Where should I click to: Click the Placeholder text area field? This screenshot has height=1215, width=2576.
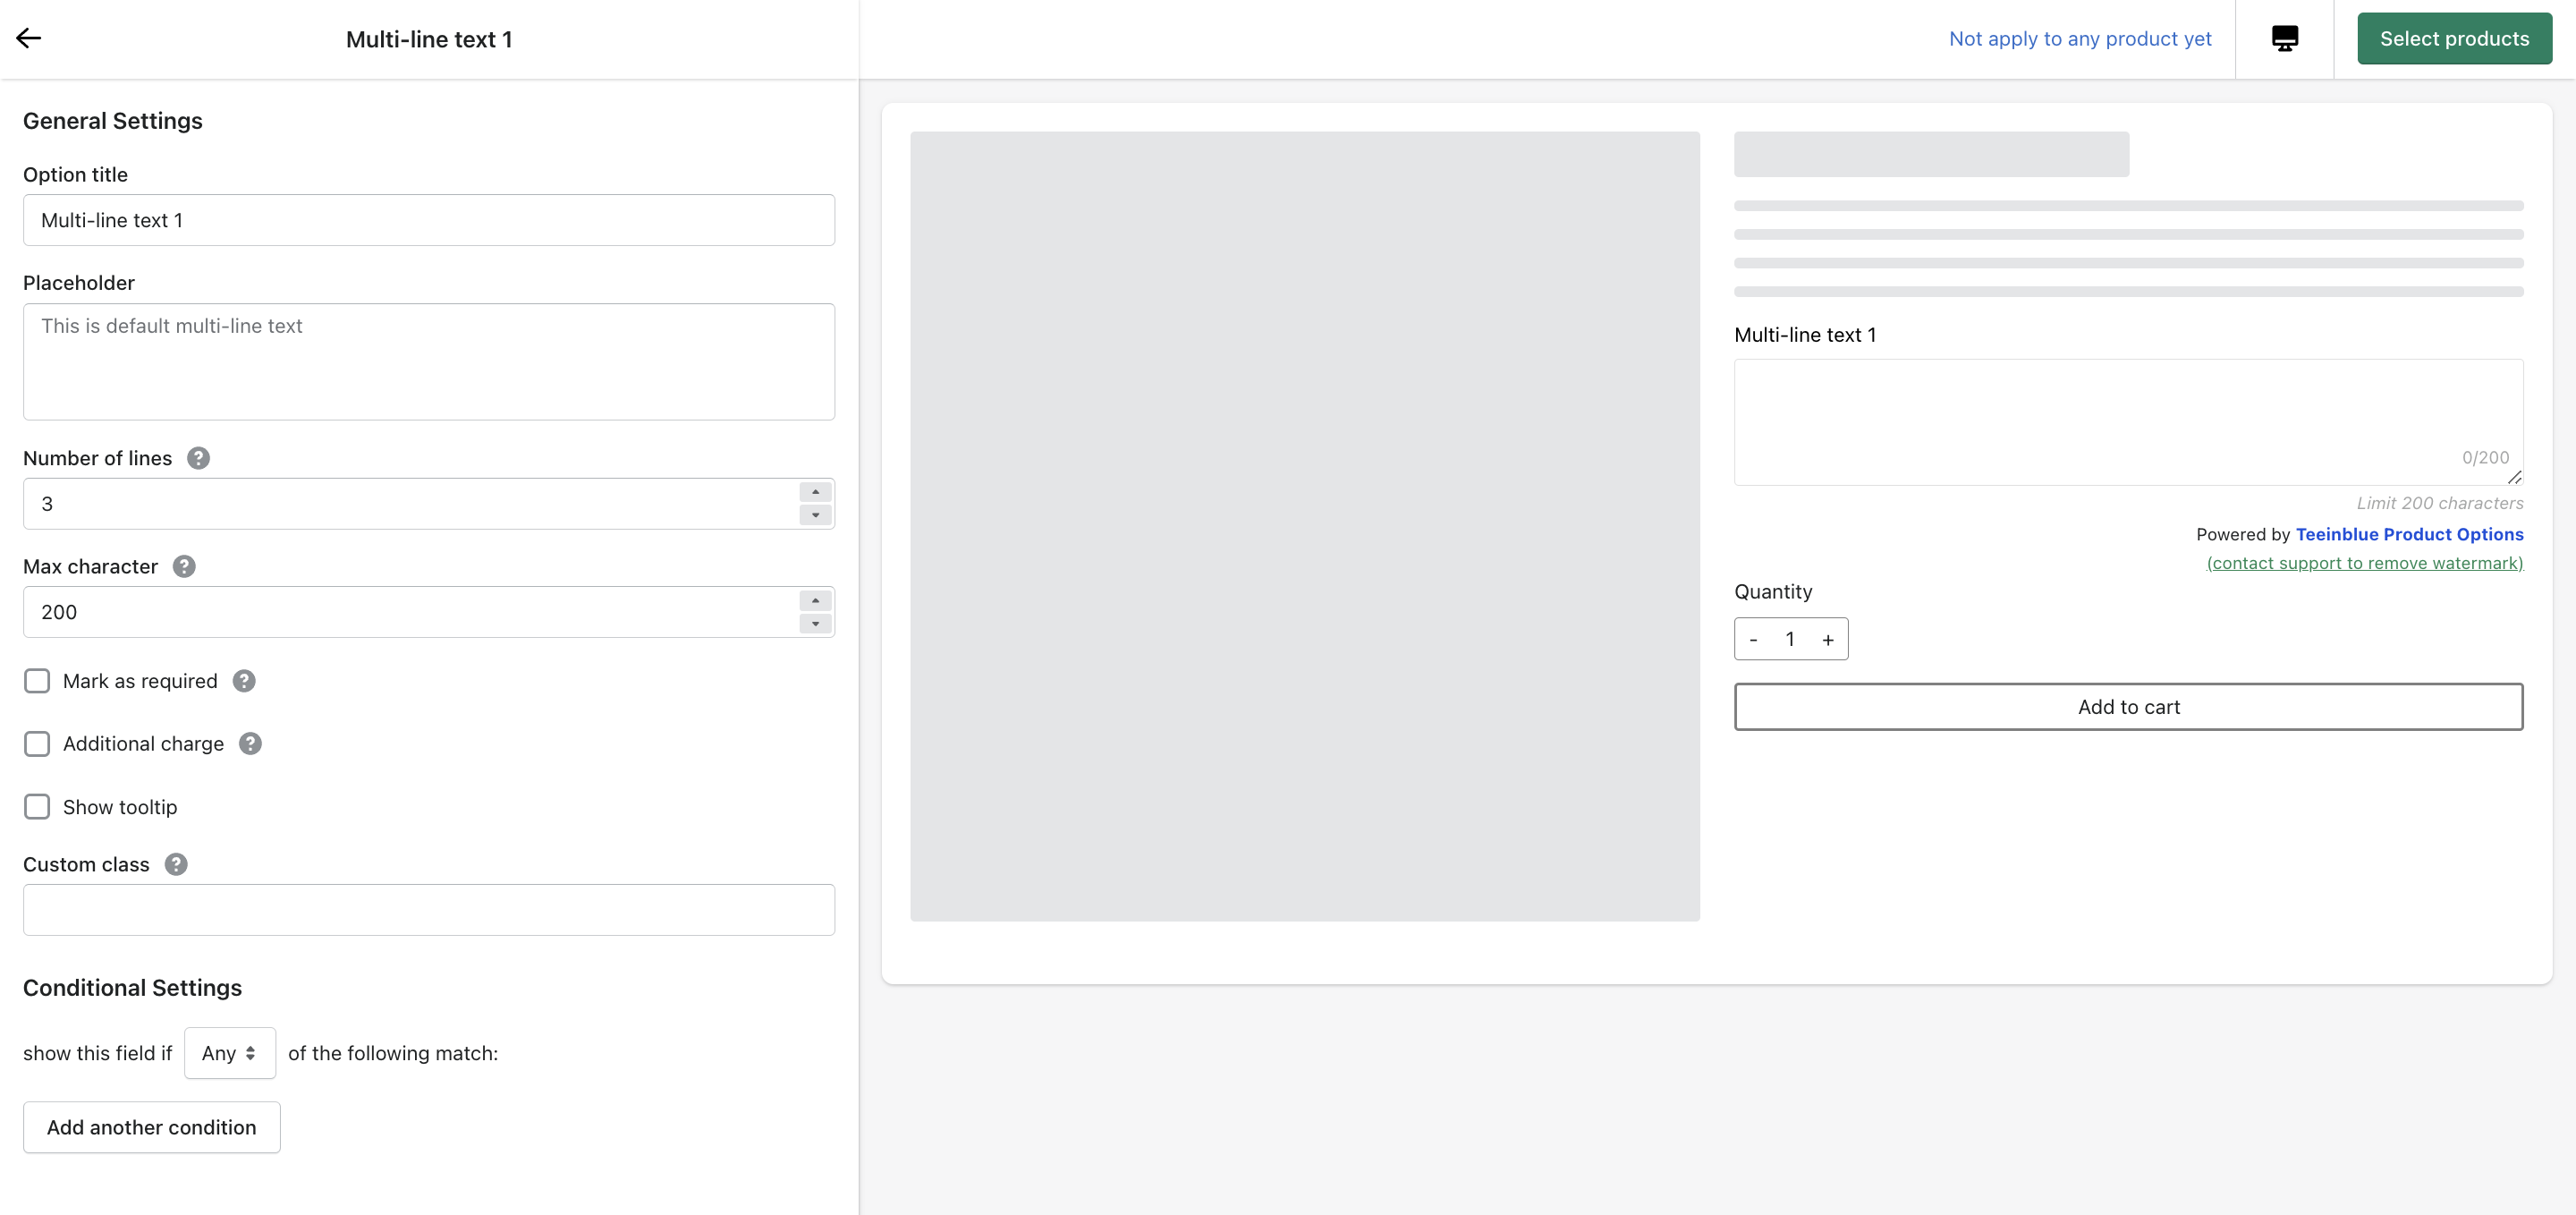coord(428,360)
